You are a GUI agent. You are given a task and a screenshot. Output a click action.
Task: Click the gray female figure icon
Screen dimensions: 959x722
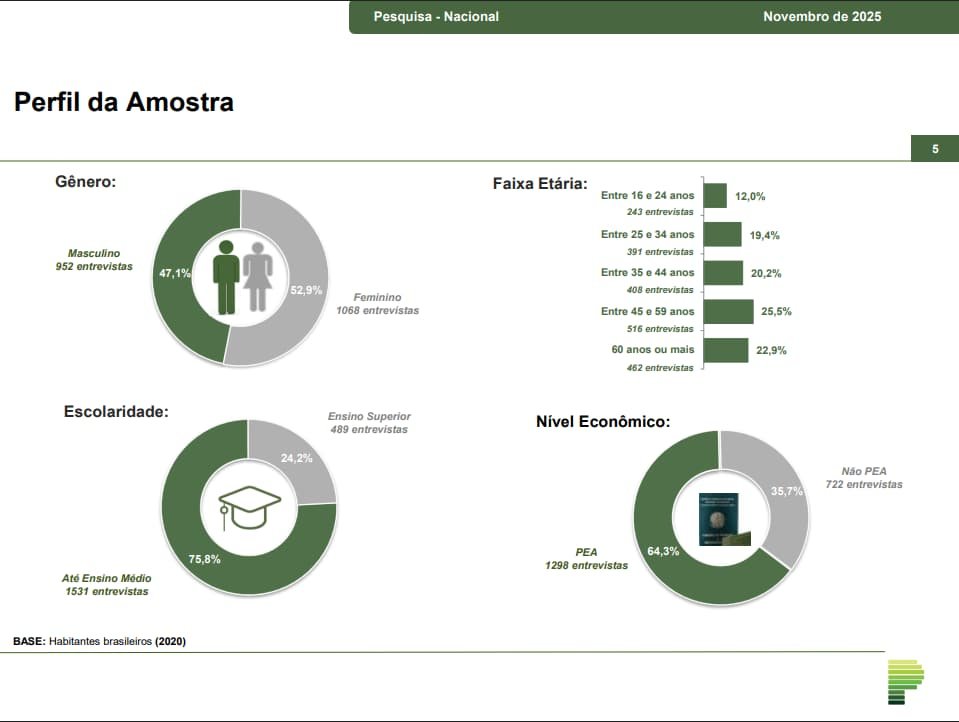(258, 277)
